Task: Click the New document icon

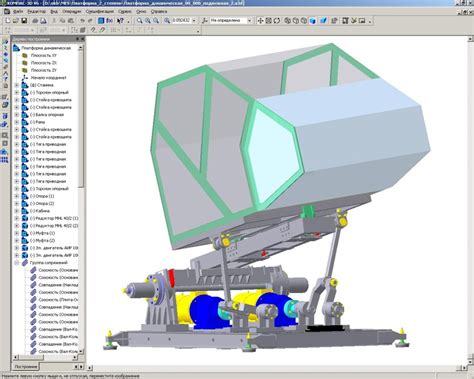Action: coord(8,21)
